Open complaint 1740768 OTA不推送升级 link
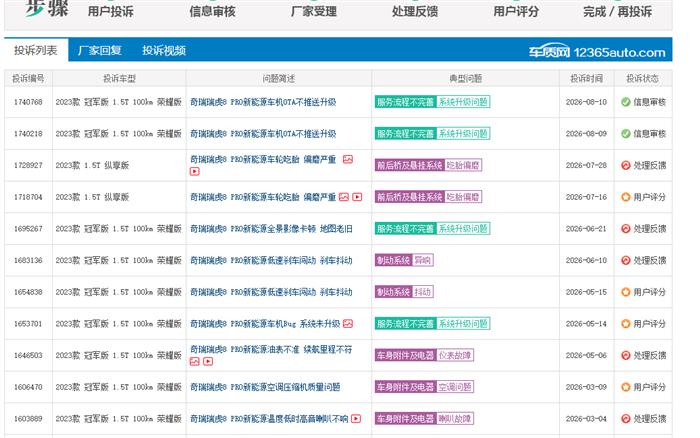700x438 pixels. pos(263,102)
